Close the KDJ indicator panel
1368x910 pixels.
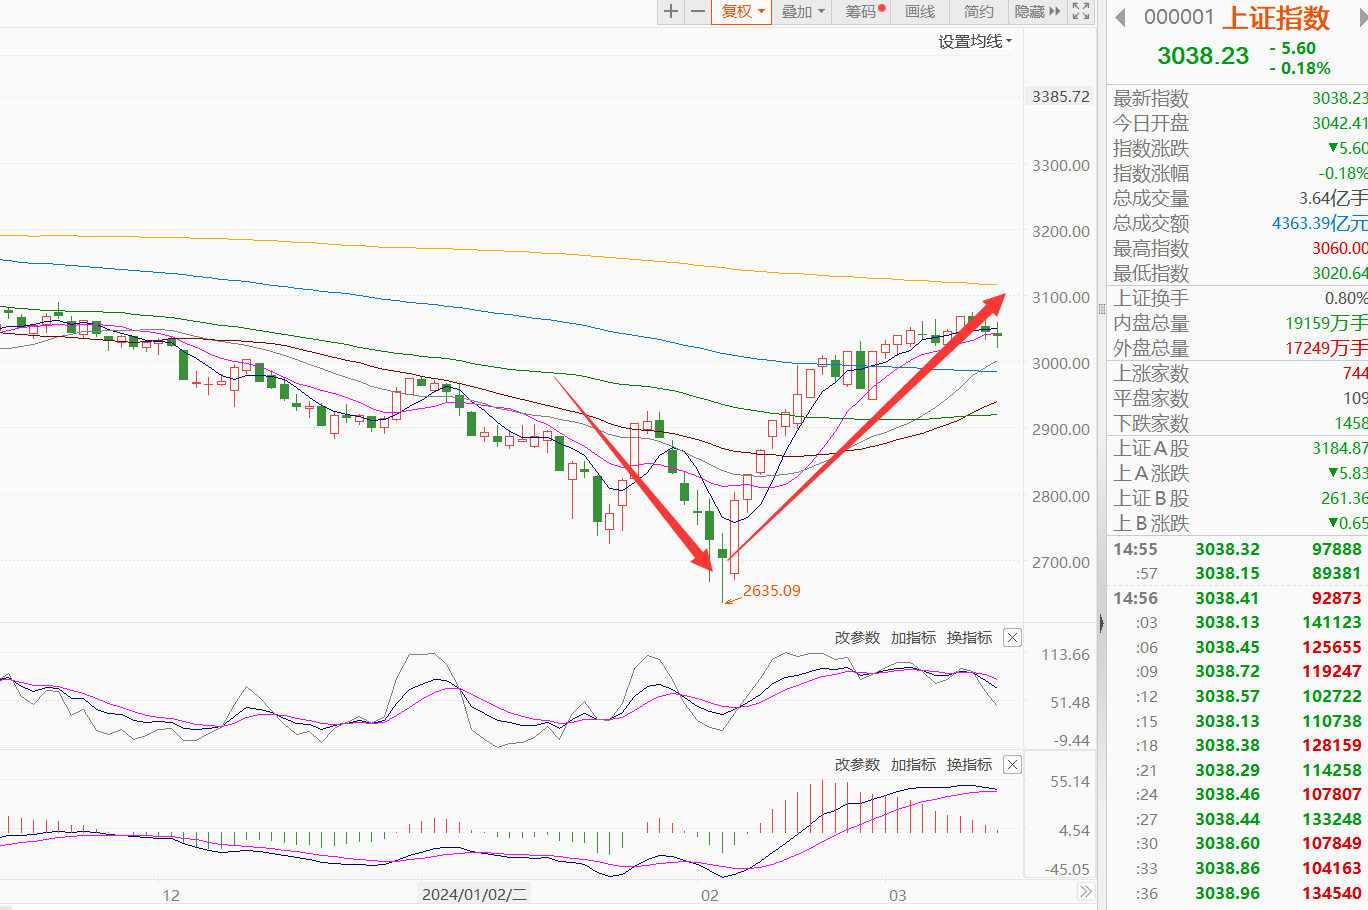1012,638
